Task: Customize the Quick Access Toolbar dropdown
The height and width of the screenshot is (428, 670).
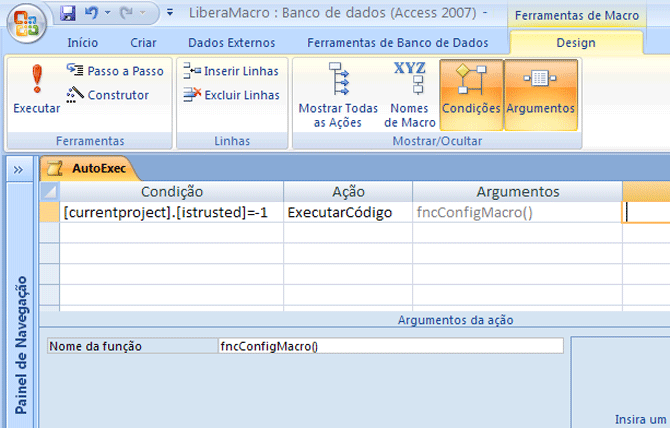Action: (170, 13)
